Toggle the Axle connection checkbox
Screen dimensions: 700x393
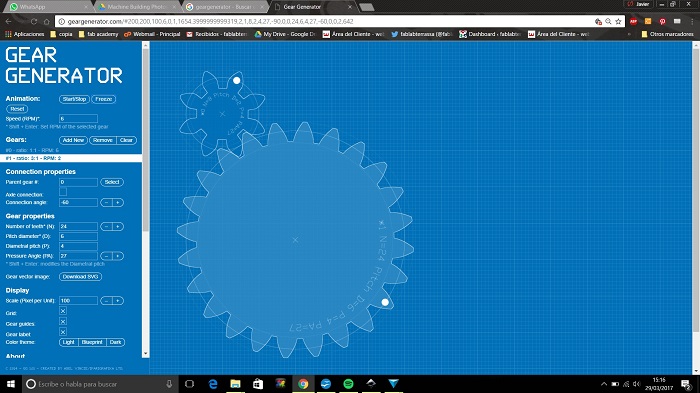[63, 192]
